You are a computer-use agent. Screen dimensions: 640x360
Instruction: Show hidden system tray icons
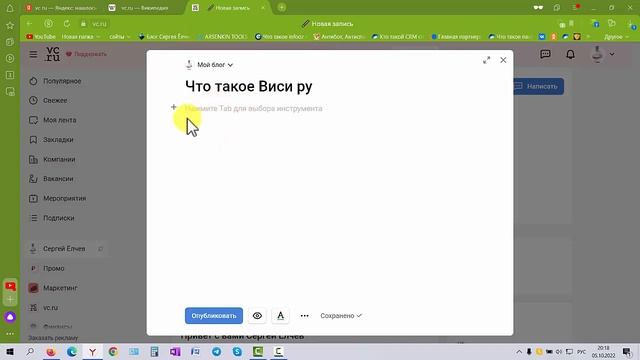519,351
